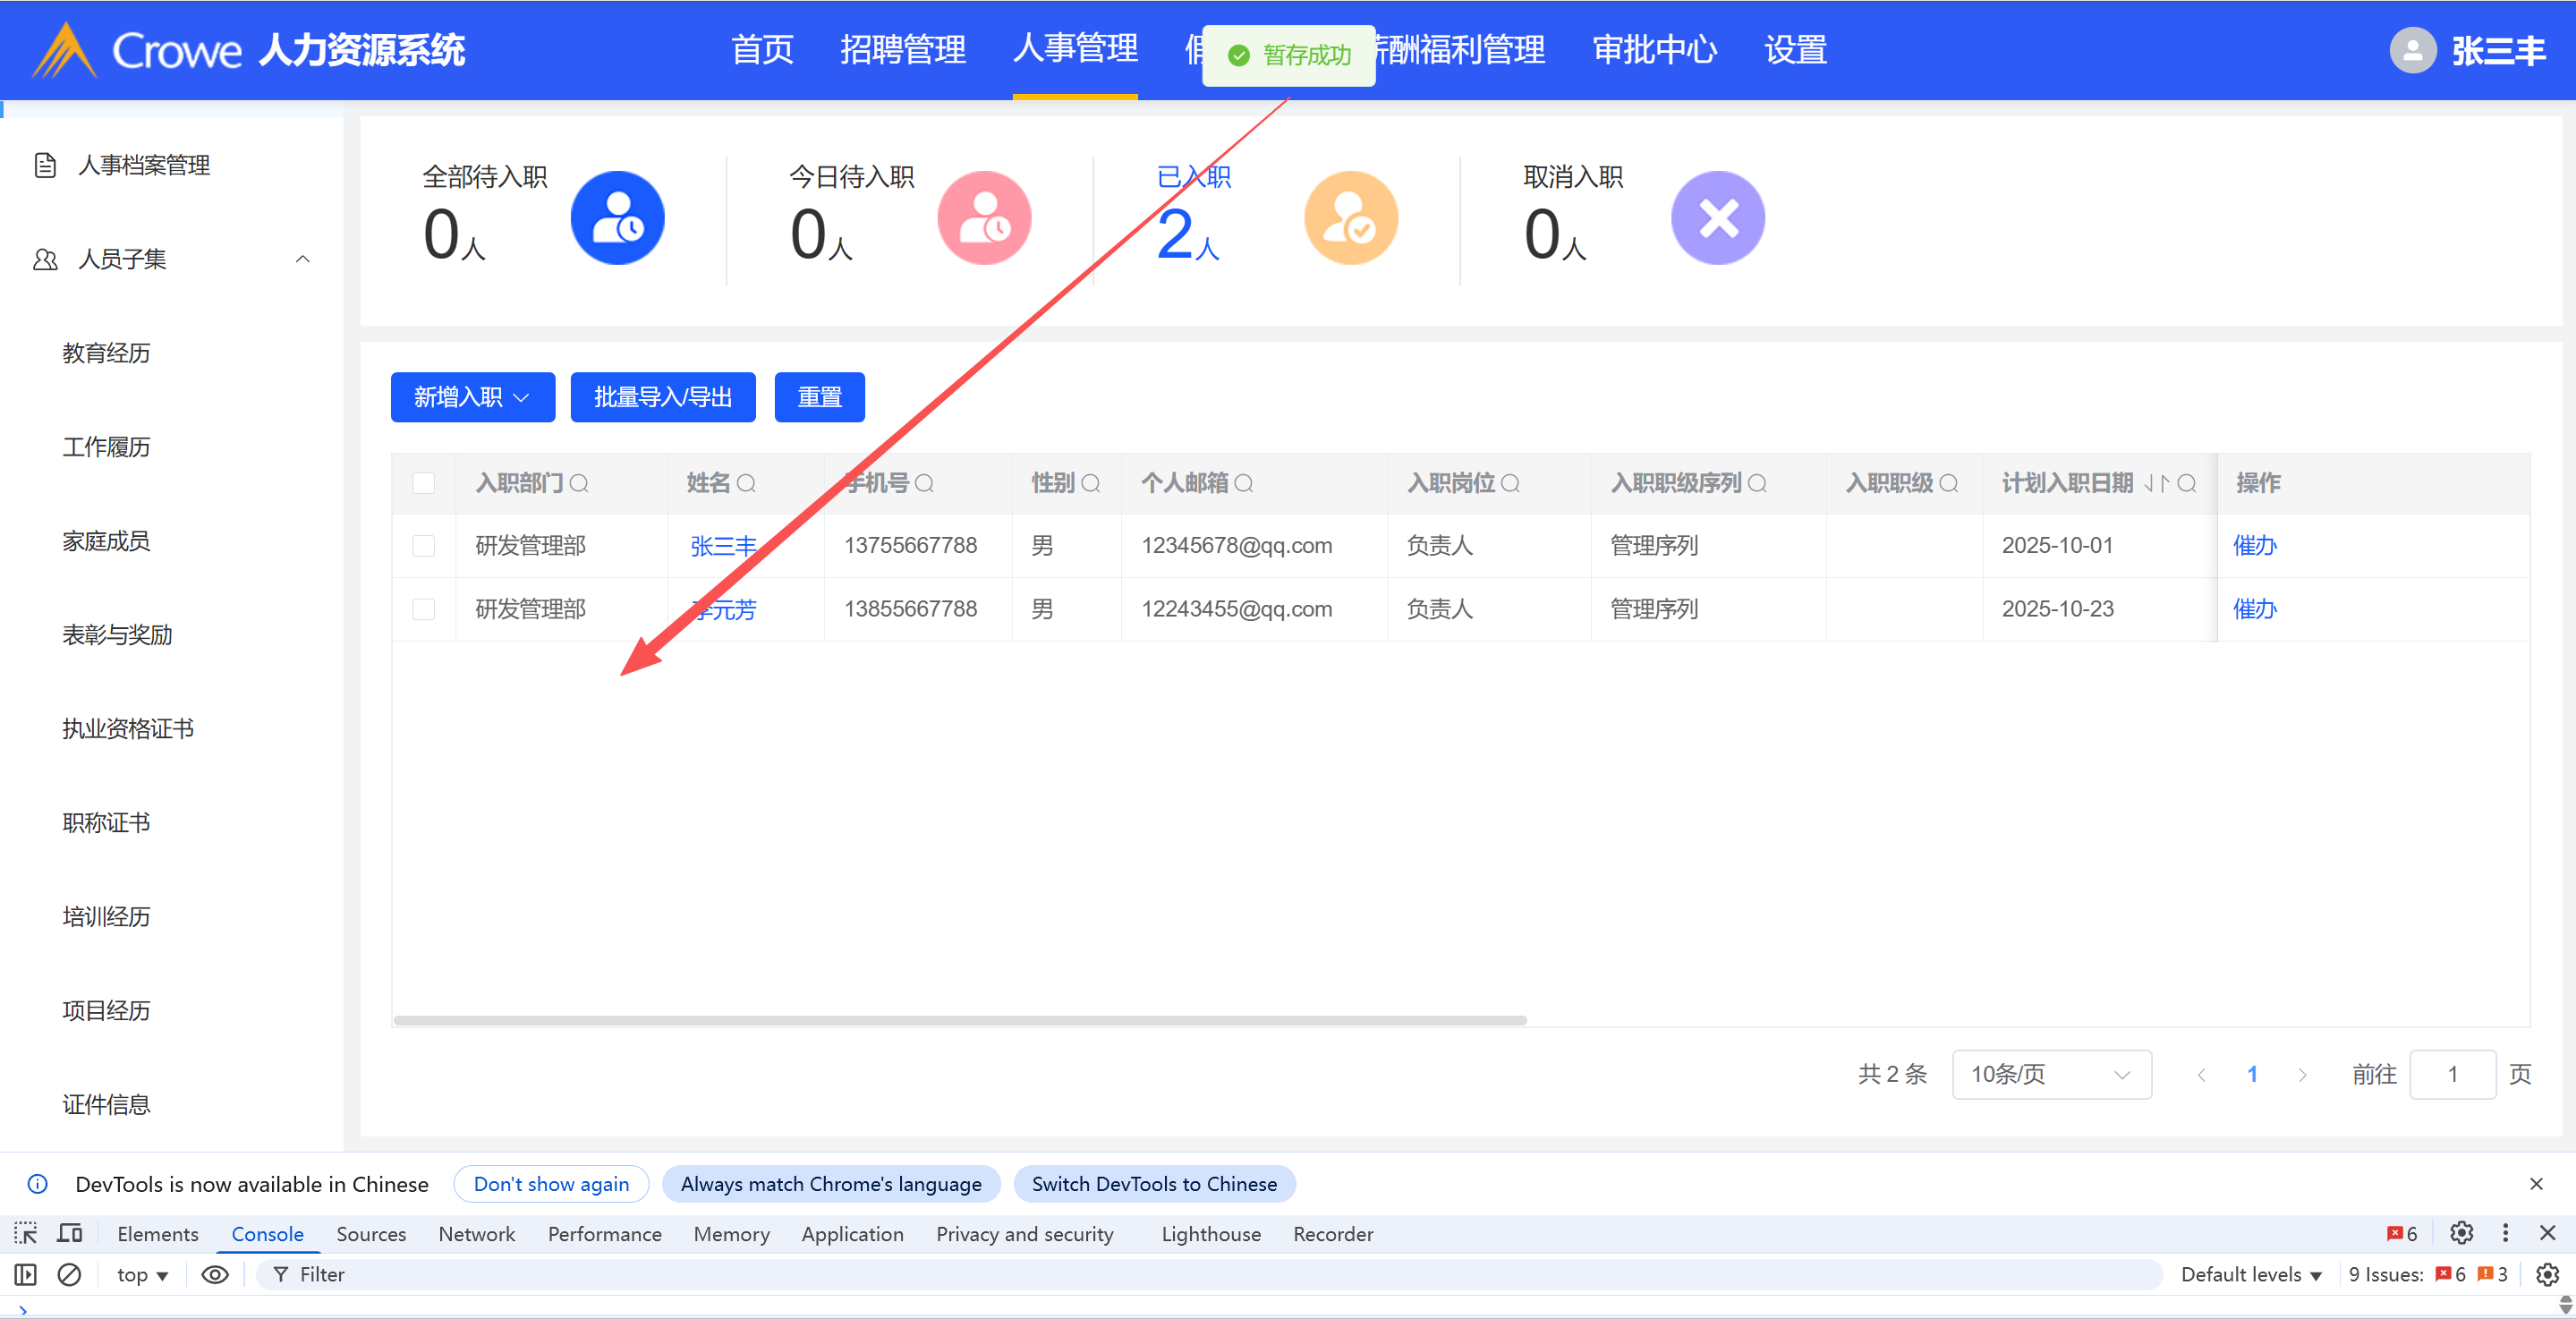The height and width of the screenshot is (1319, 2576).
Task: Open the 招聘管理 top menu
Action: [x=902, y=50]
